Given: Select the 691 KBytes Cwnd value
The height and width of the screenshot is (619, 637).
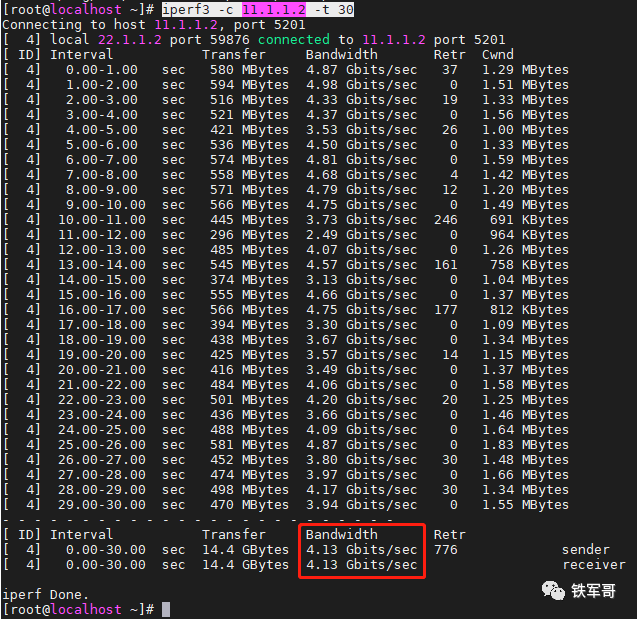Looking at the screenshot, I should pos(529,220).
